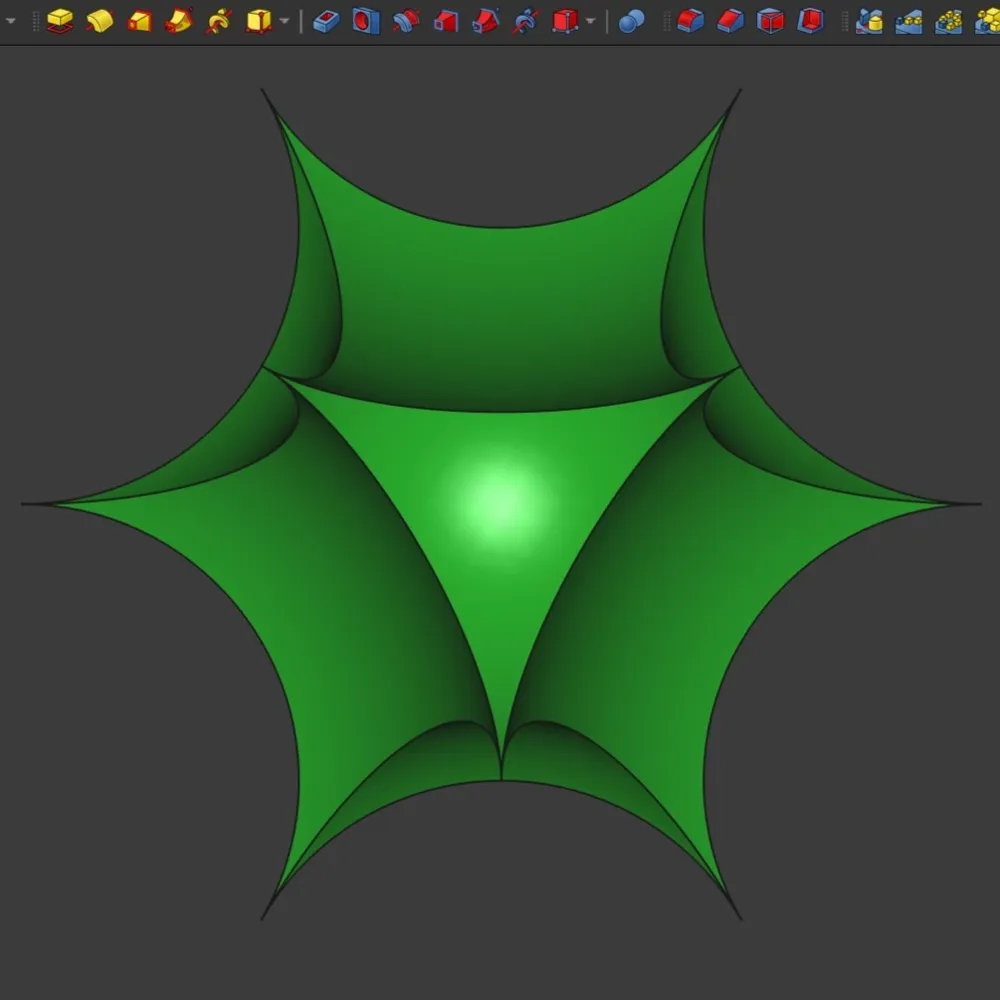Open the subtractive primitives dropdown arrow
1000x1000 pixels.
[x=591, y=21]
